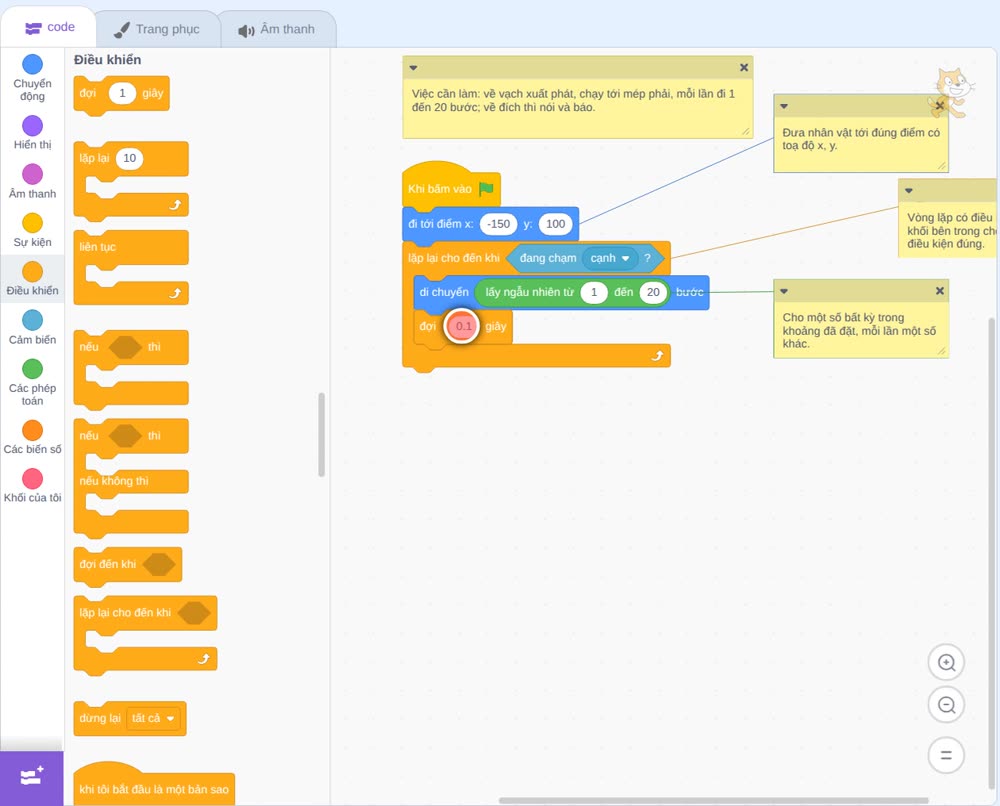This screenshot has width=1000, height=806.
Task: Click the x value -150 field
Action: coord(498,224)
